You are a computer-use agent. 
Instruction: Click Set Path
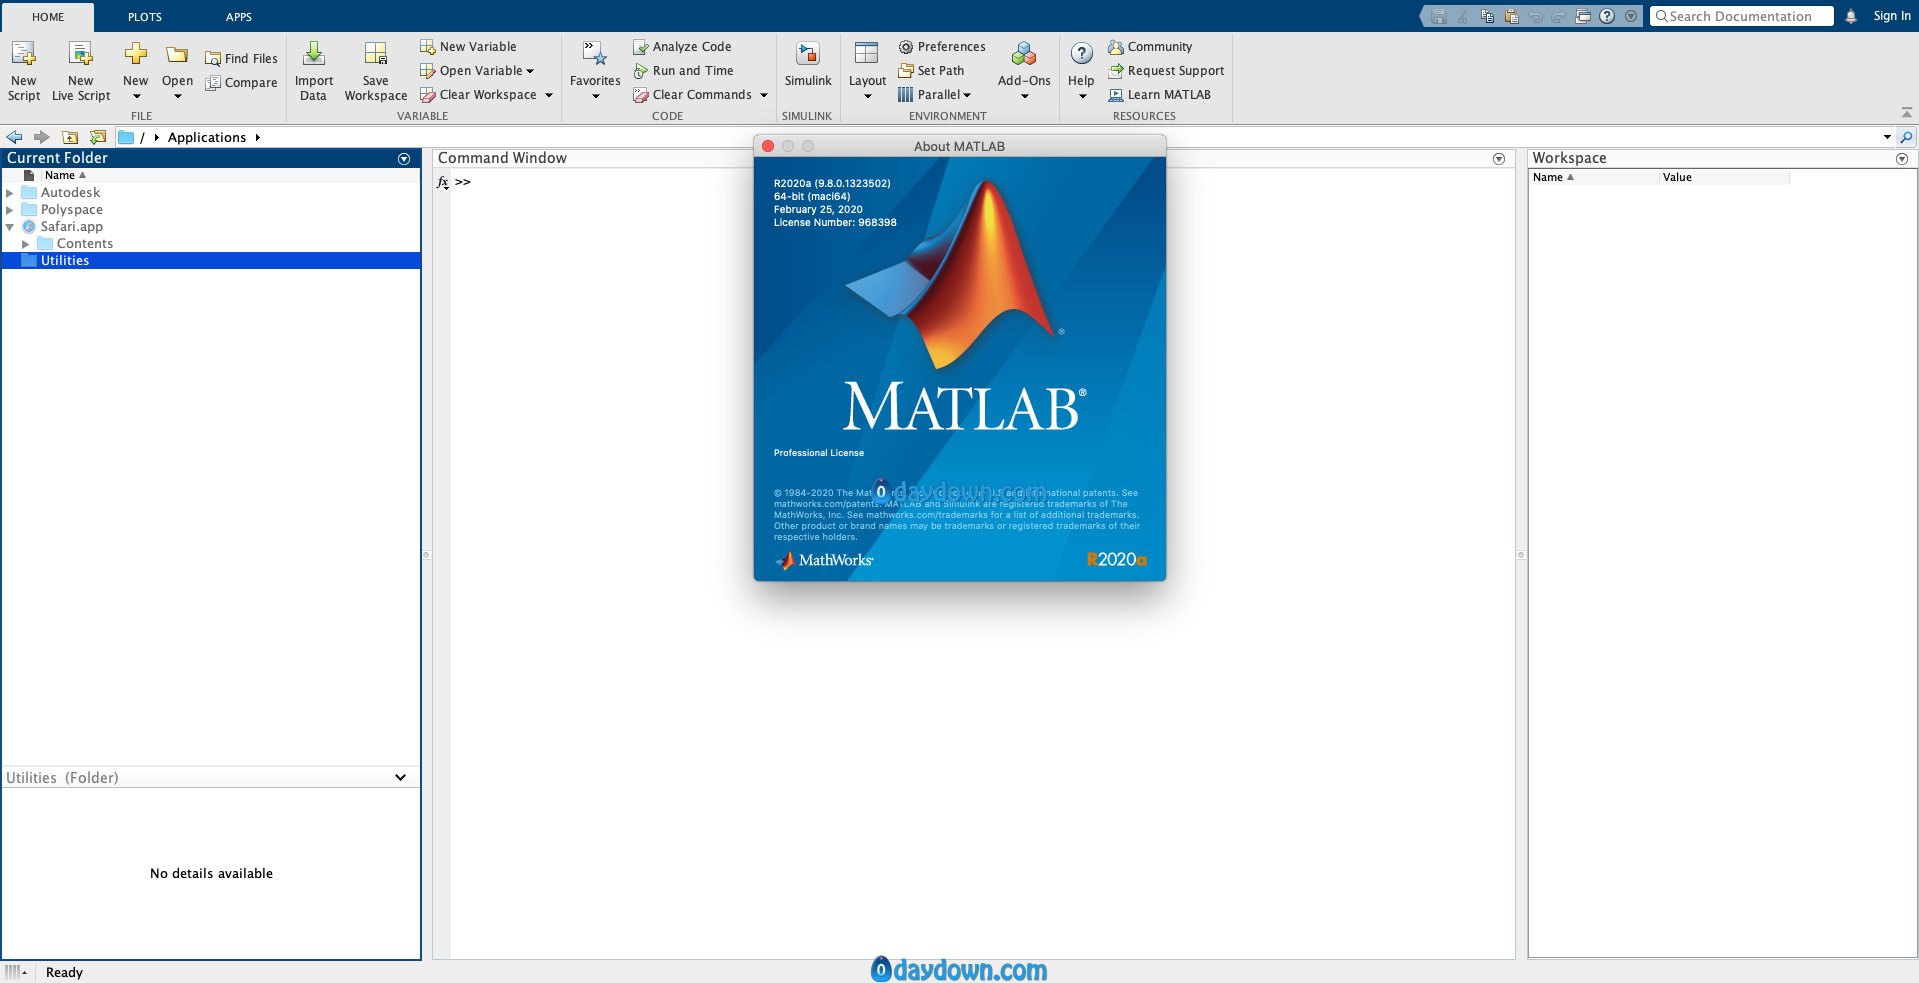pyautogui.click(x=931, y=71)
